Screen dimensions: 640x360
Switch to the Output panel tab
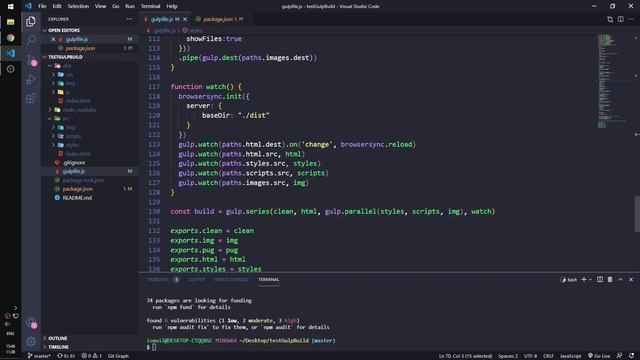(x=197, y=280)
